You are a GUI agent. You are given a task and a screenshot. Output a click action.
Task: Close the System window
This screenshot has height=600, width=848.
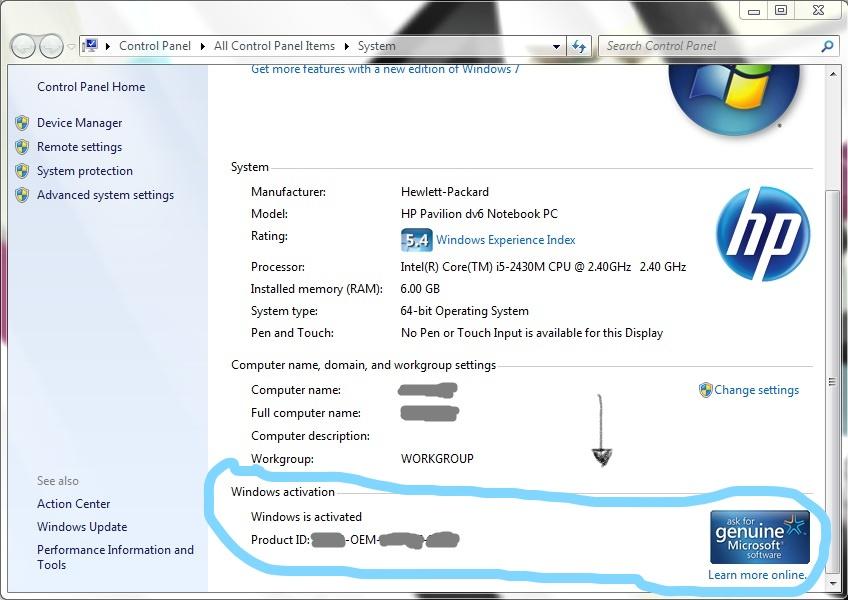818,10
